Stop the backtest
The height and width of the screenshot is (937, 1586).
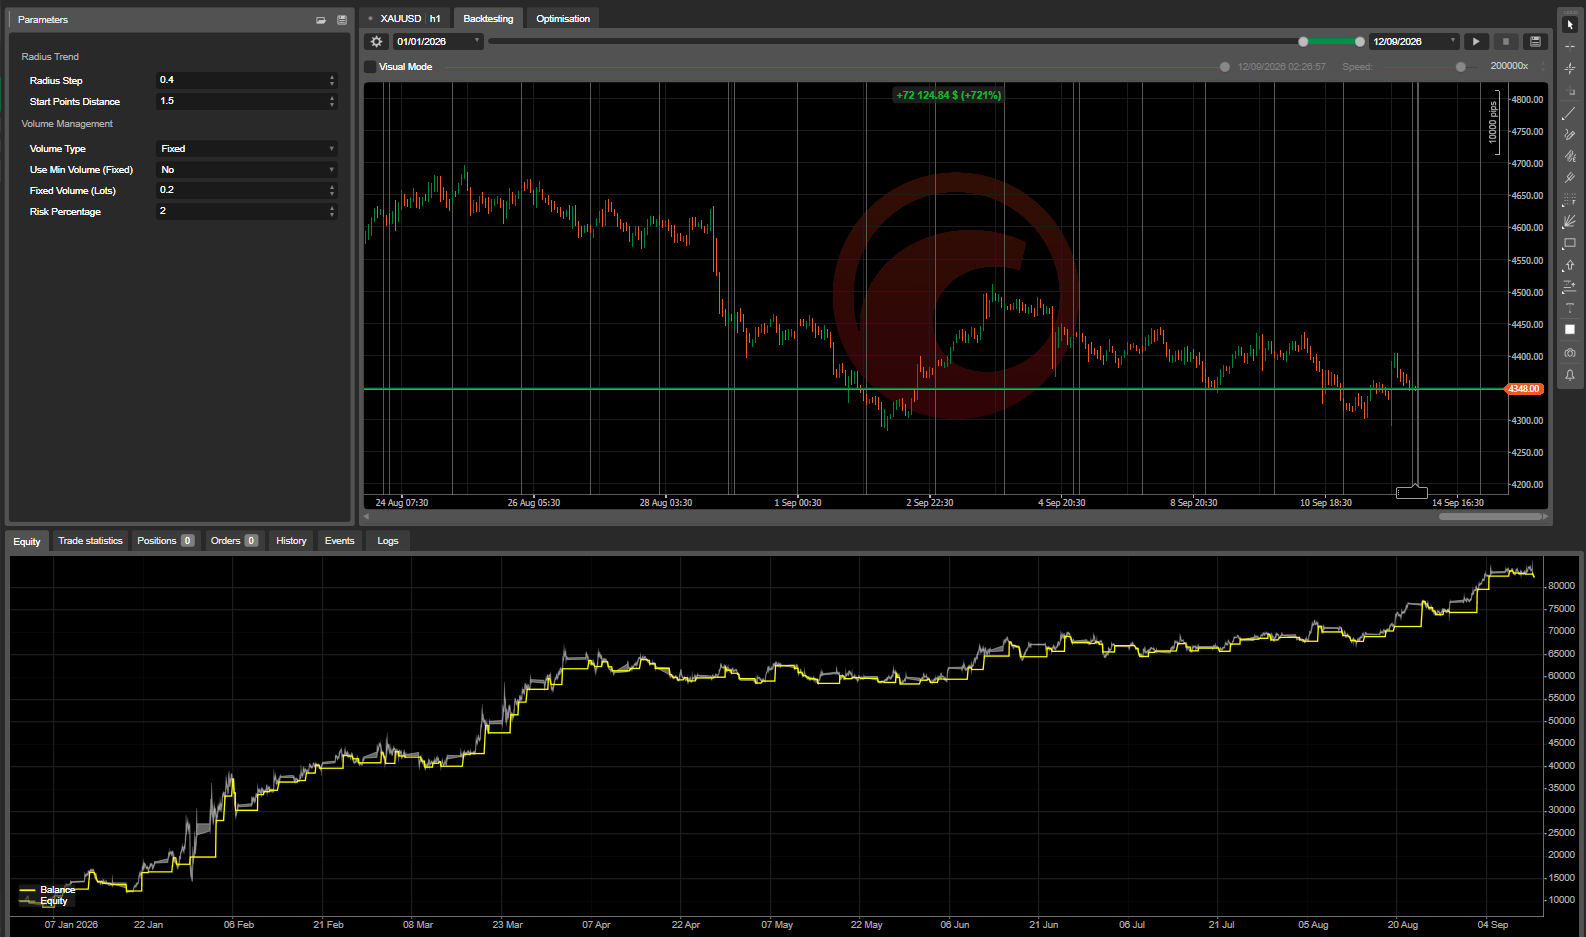click(x=1506, y=42)
